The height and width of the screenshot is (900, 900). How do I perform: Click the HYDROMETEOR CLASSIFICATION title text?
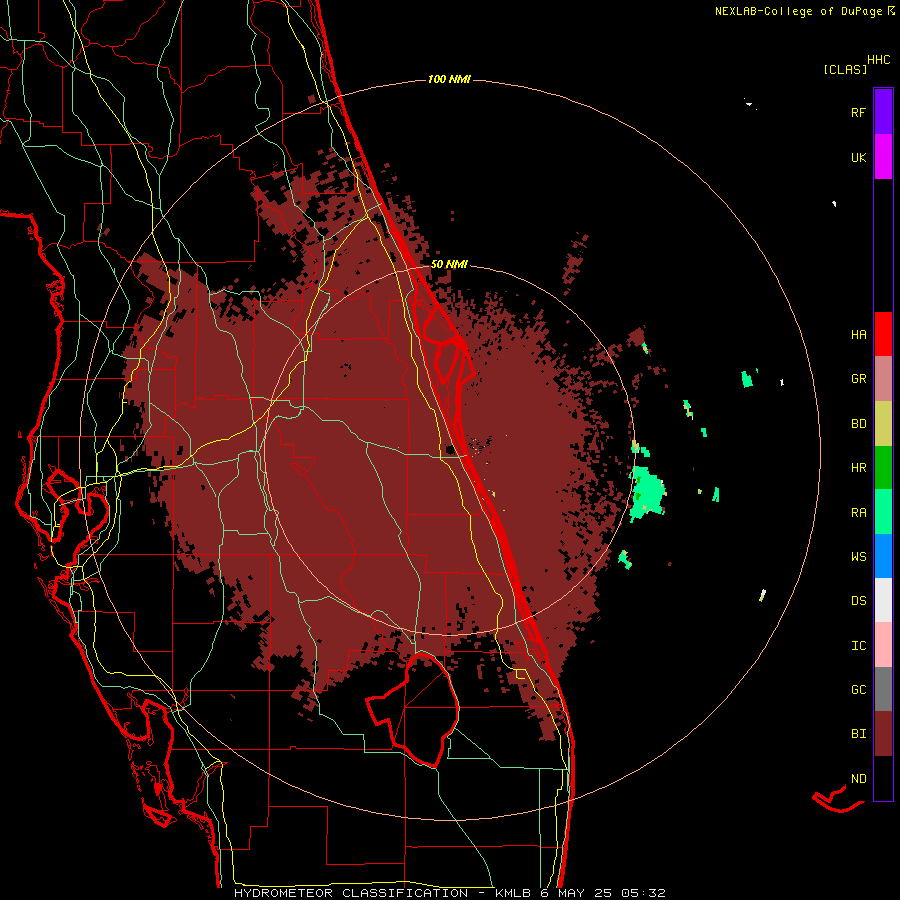pyautogui.click(x=351, y=893)
